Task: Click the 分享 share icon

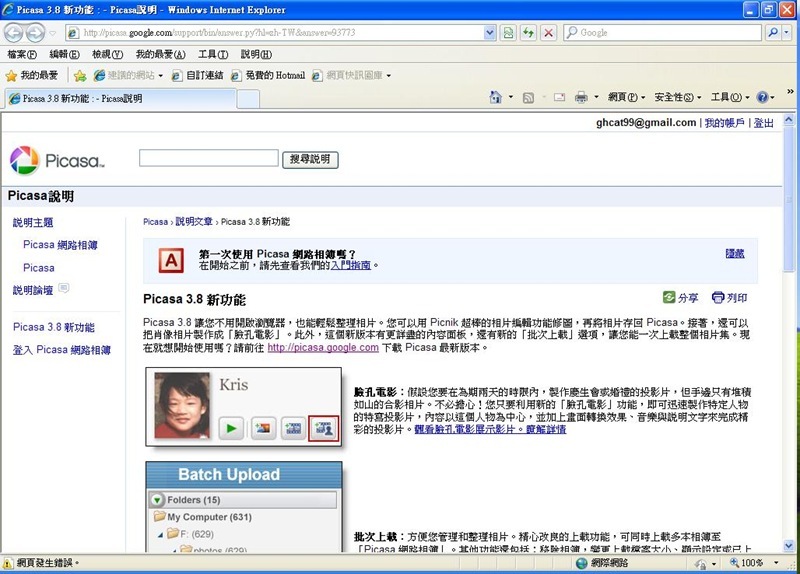Action: click(669, 298)
